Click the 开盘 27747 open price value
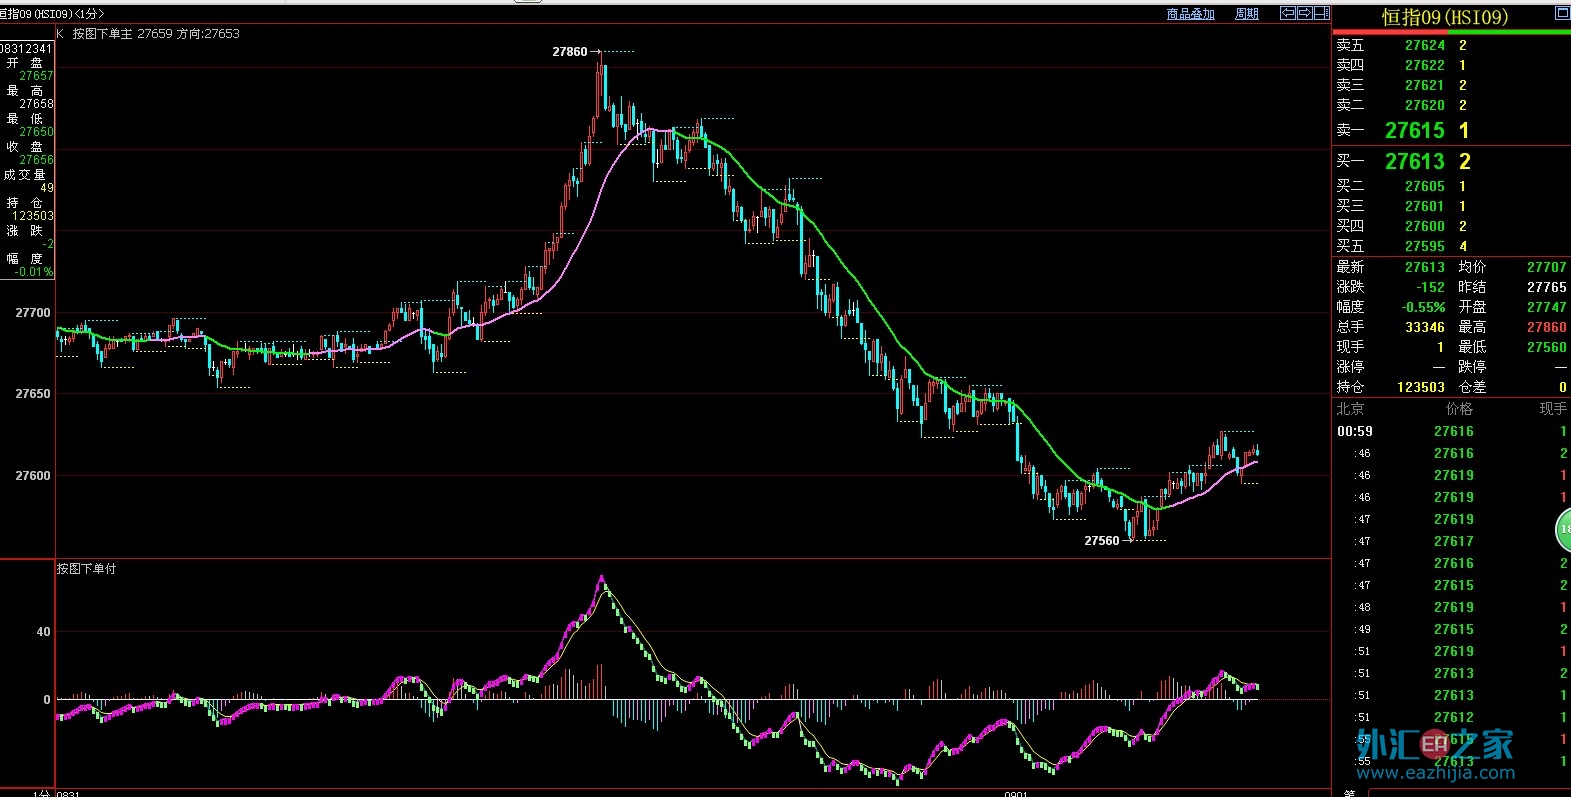The image size is (1571, 797). click(1546, 307)
